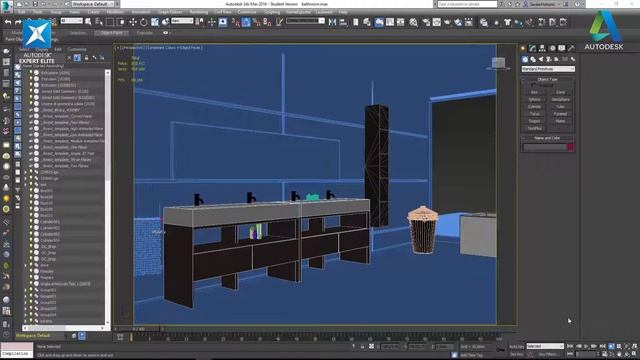This screenshot has width=640, height=360.
Task: Open the Graph Editors menu
Action: point(170,12)
